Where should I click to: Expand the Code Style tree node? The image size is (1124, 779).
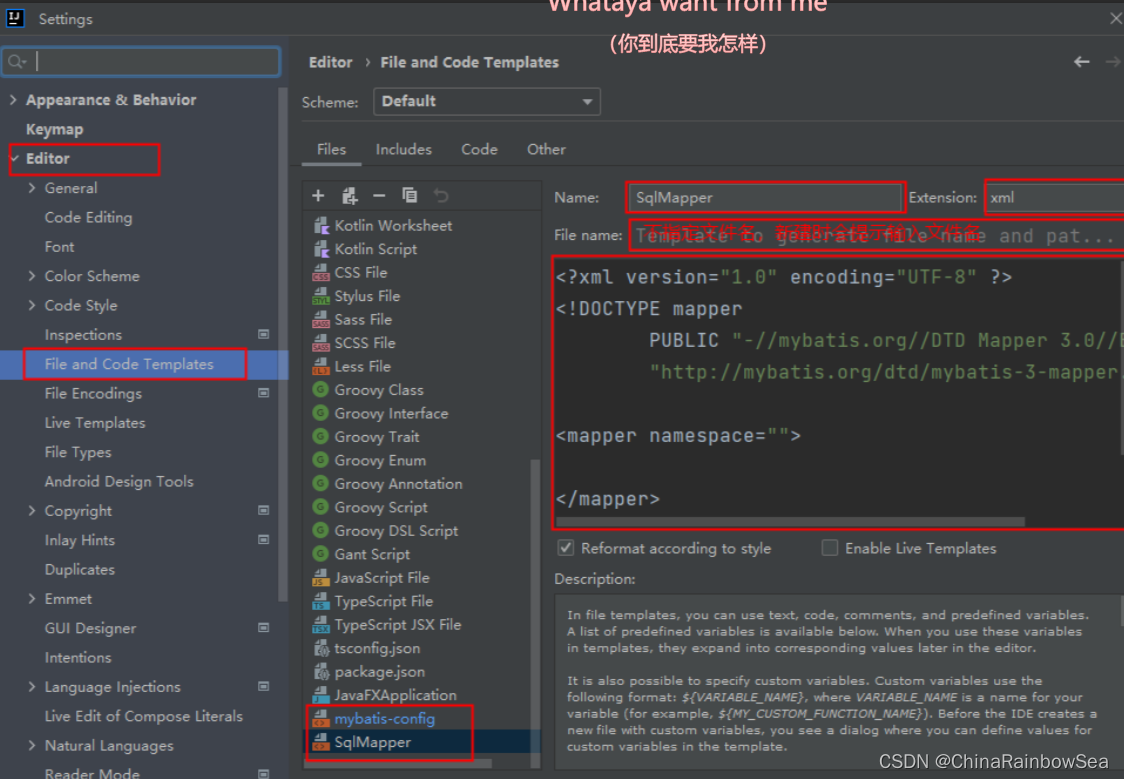(x=33, y=306)
